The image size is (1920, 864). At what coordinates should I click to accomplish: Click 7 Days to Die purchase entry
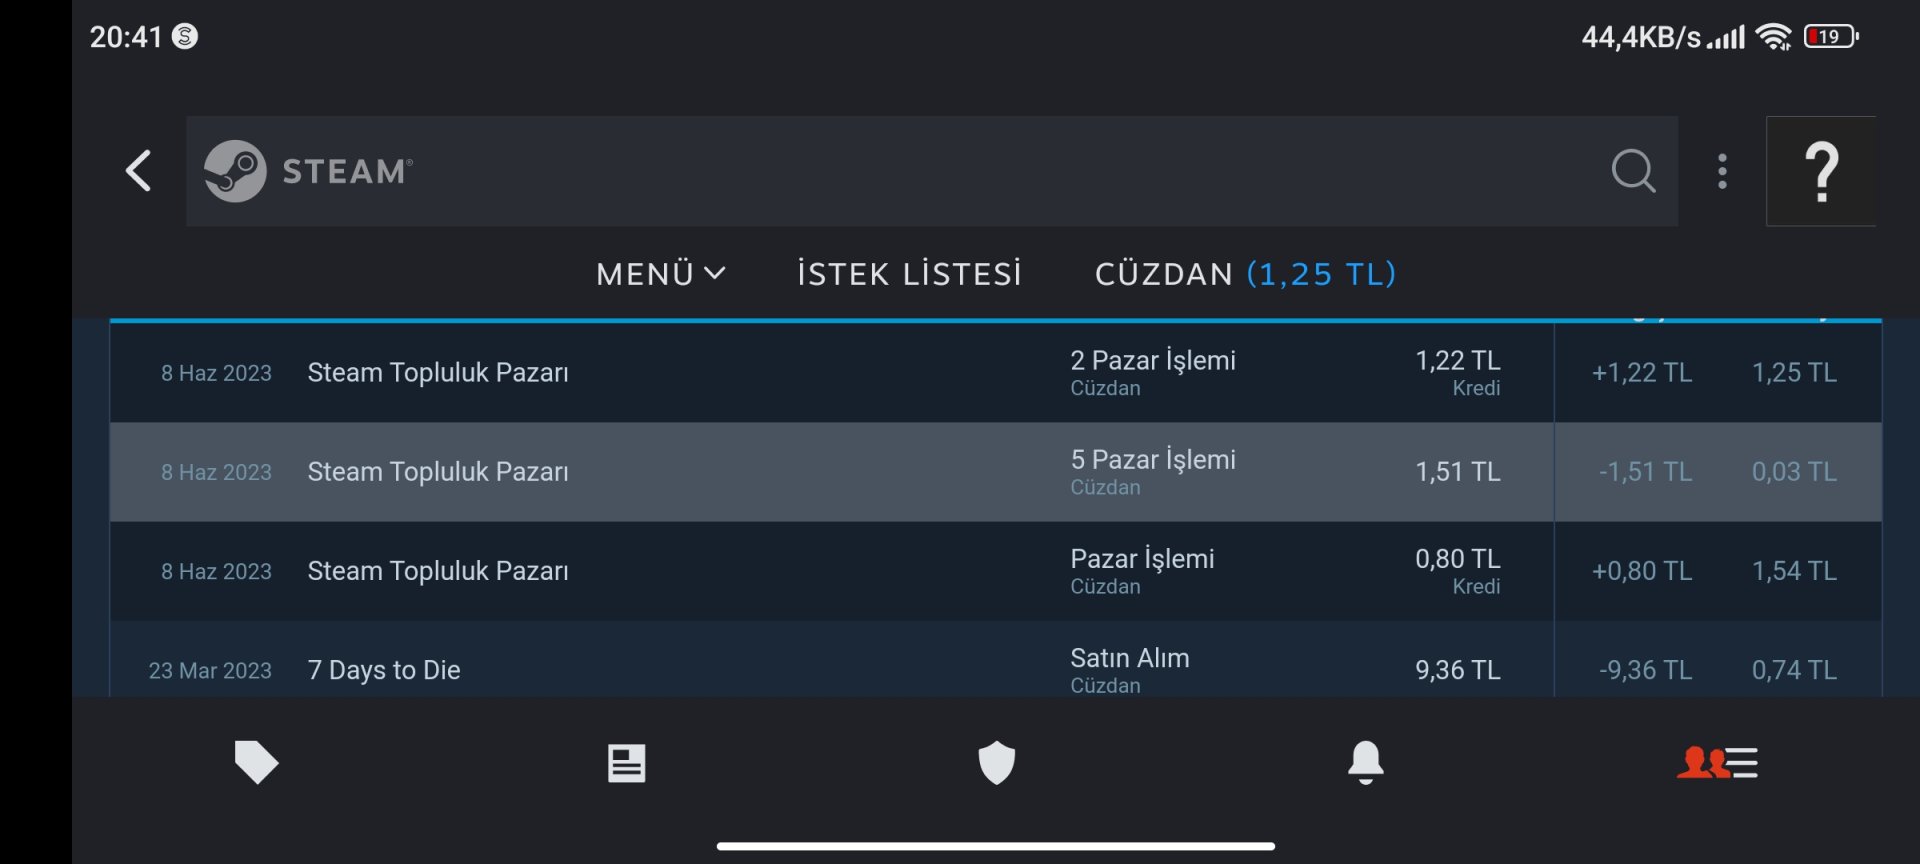[x=384, y=670]
